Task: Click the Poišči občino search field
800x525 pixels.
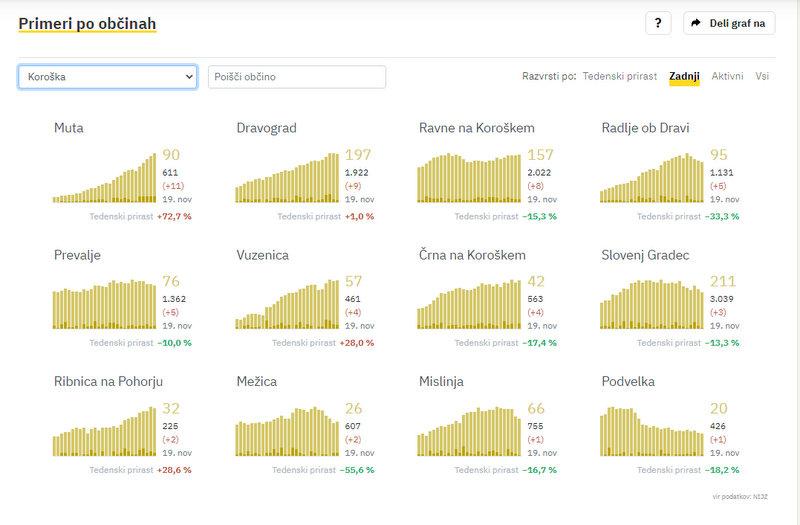Action: 296,77
